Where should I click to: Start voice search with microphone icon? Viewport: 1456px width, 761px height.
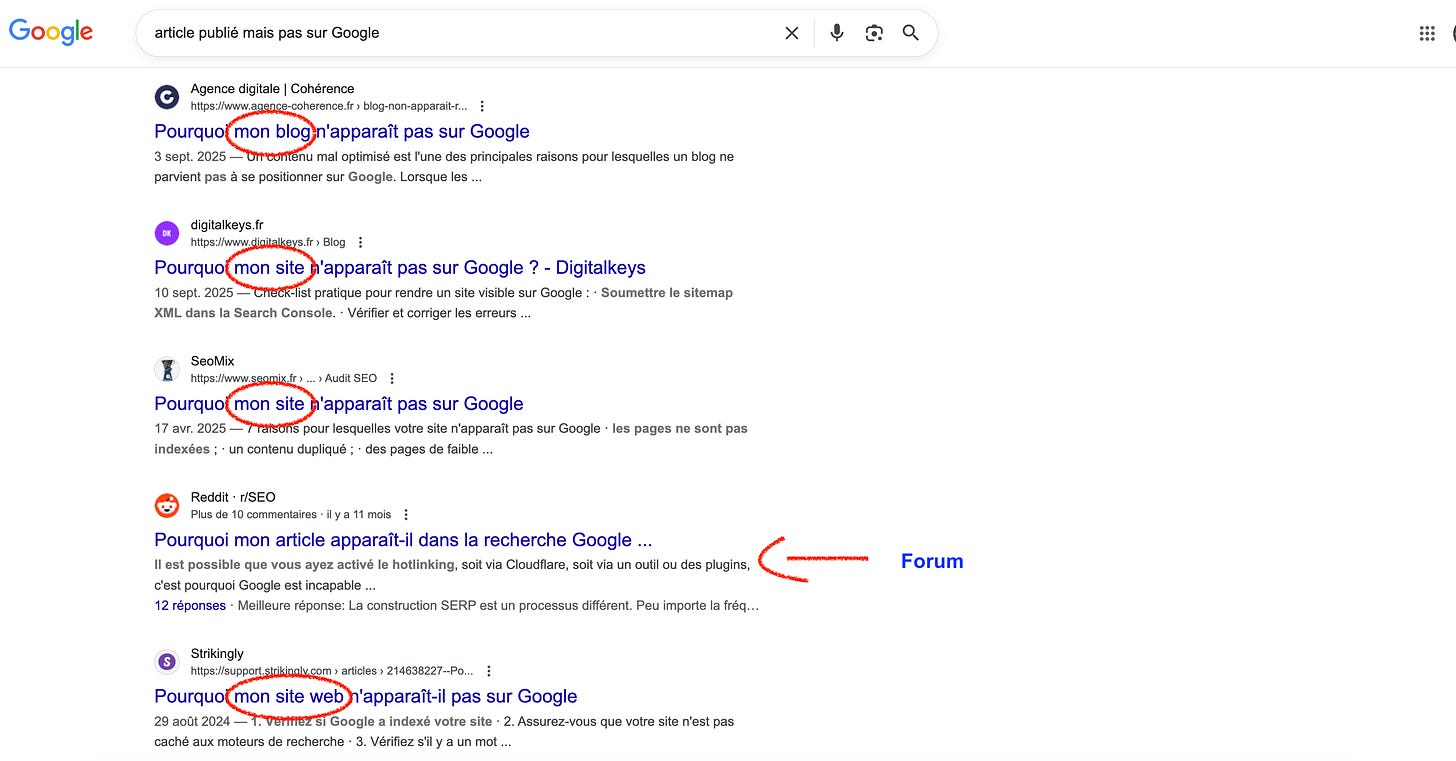(837, 33)
